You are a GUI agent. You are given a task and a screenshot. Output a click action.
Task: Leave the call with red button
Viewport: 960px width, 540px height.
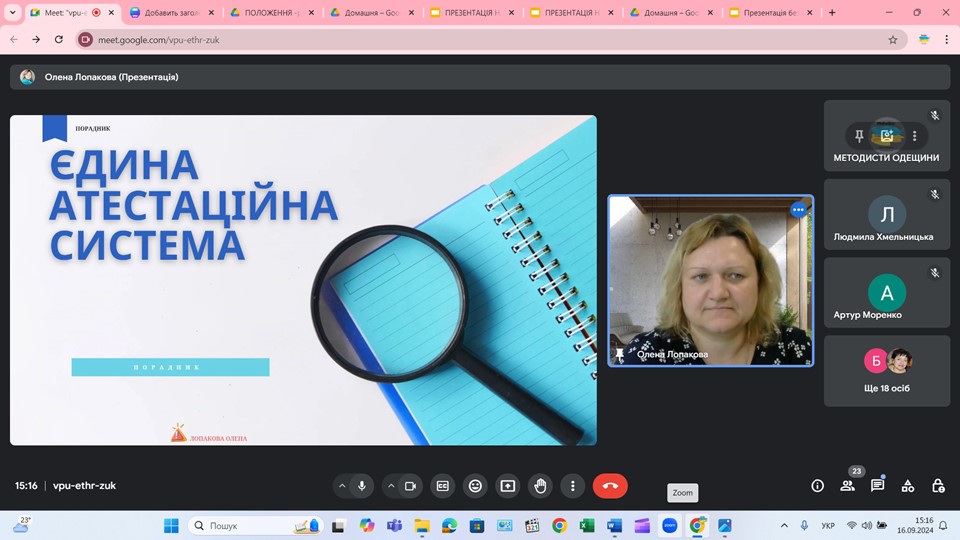coord(610,486)
